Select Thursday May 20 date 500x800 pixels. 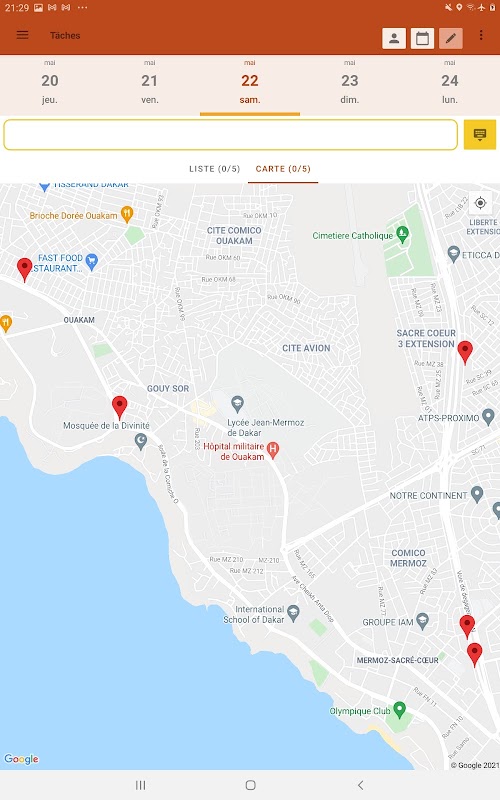[49, 82]
